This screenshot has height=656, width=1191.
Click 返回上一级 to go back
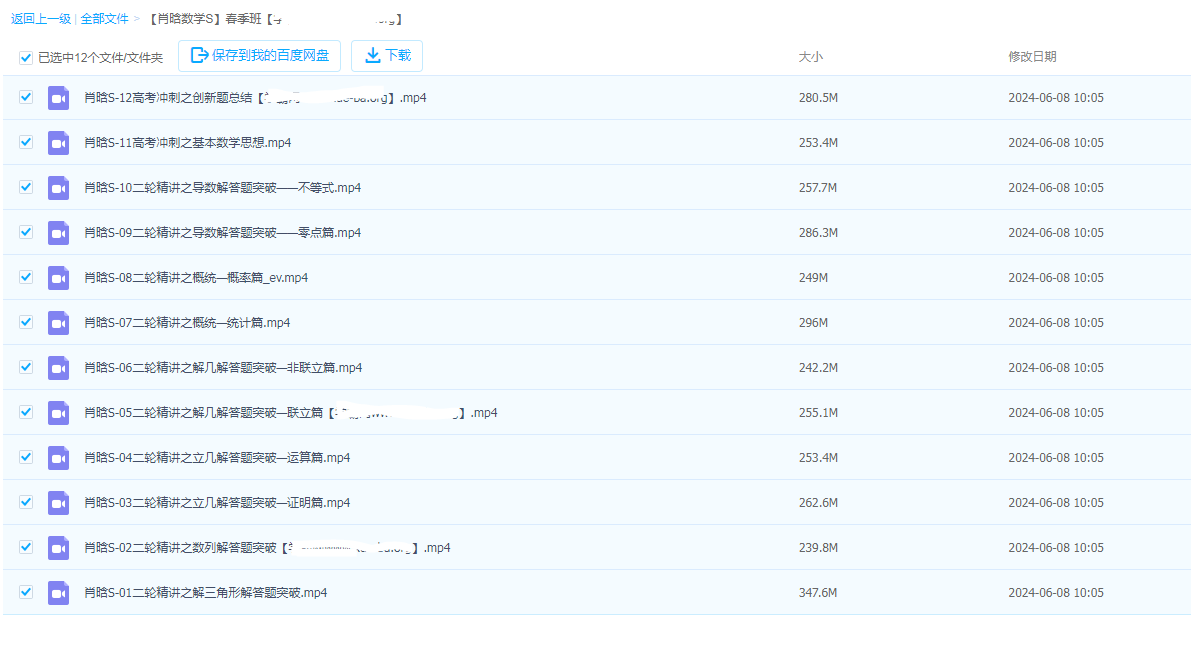point(41,17)
